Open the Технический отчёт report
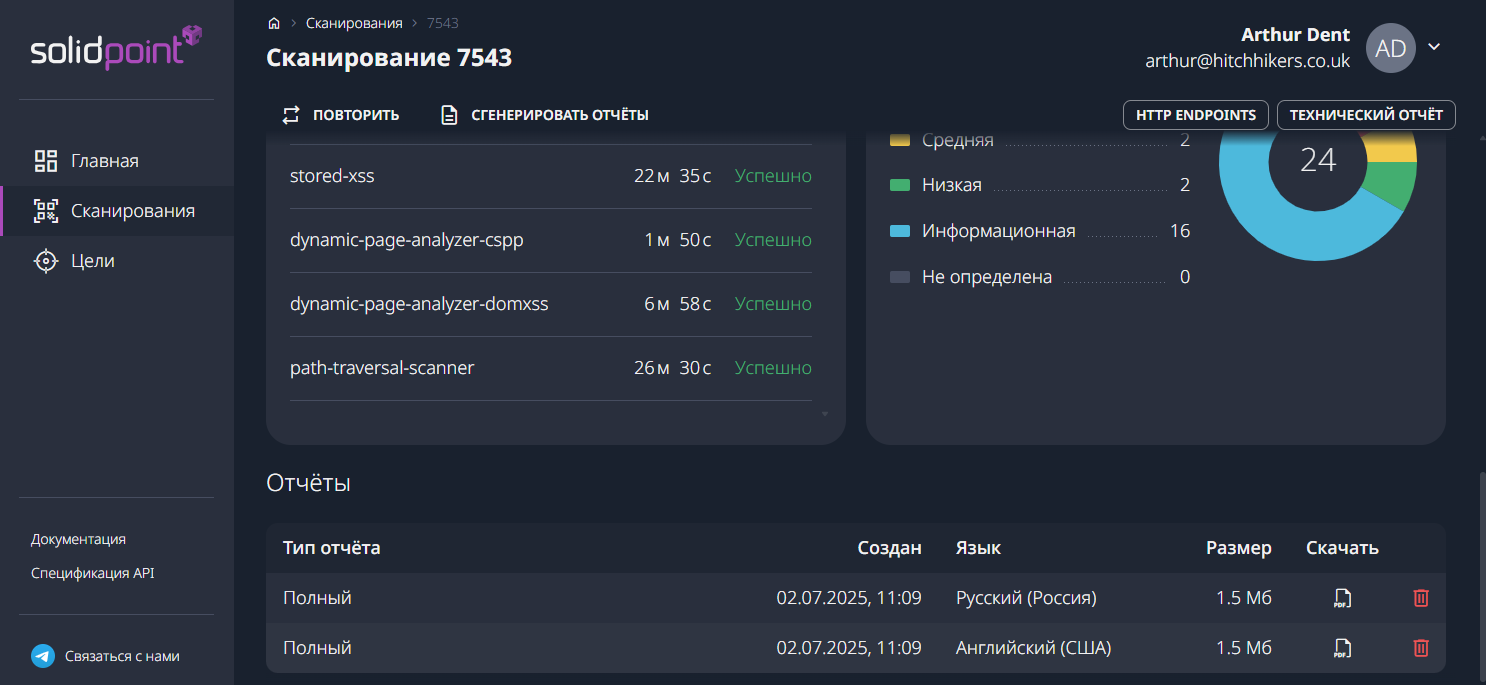Viewport: 1486px width, 685px height. 1366,114
